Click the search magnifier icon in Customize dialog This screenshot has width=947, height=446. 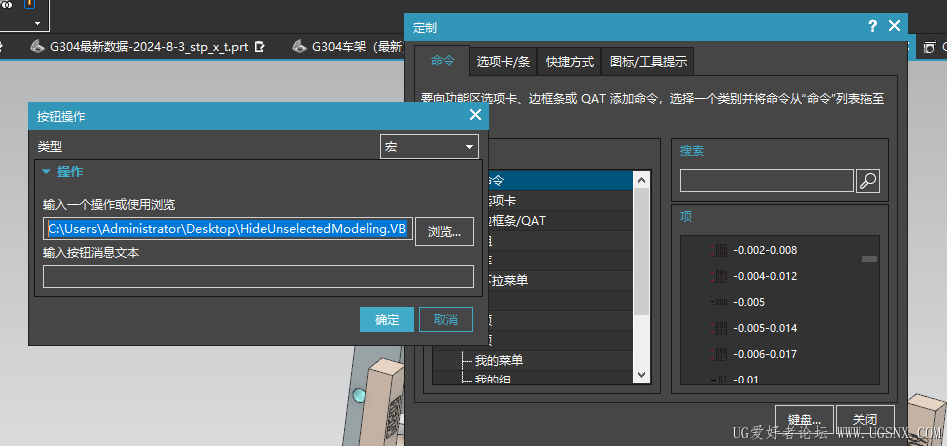[x=868, y=181]
